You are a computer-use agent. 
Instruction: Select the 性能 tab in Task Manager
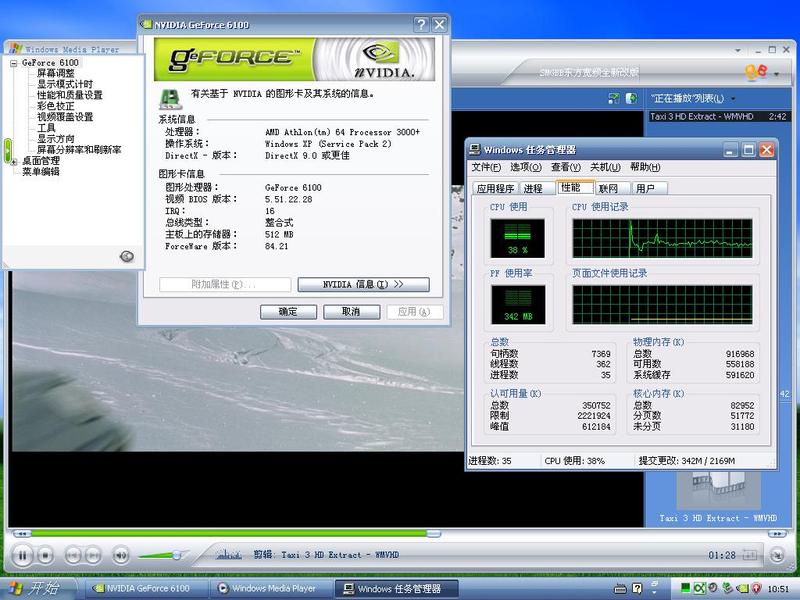click(574, 187)
